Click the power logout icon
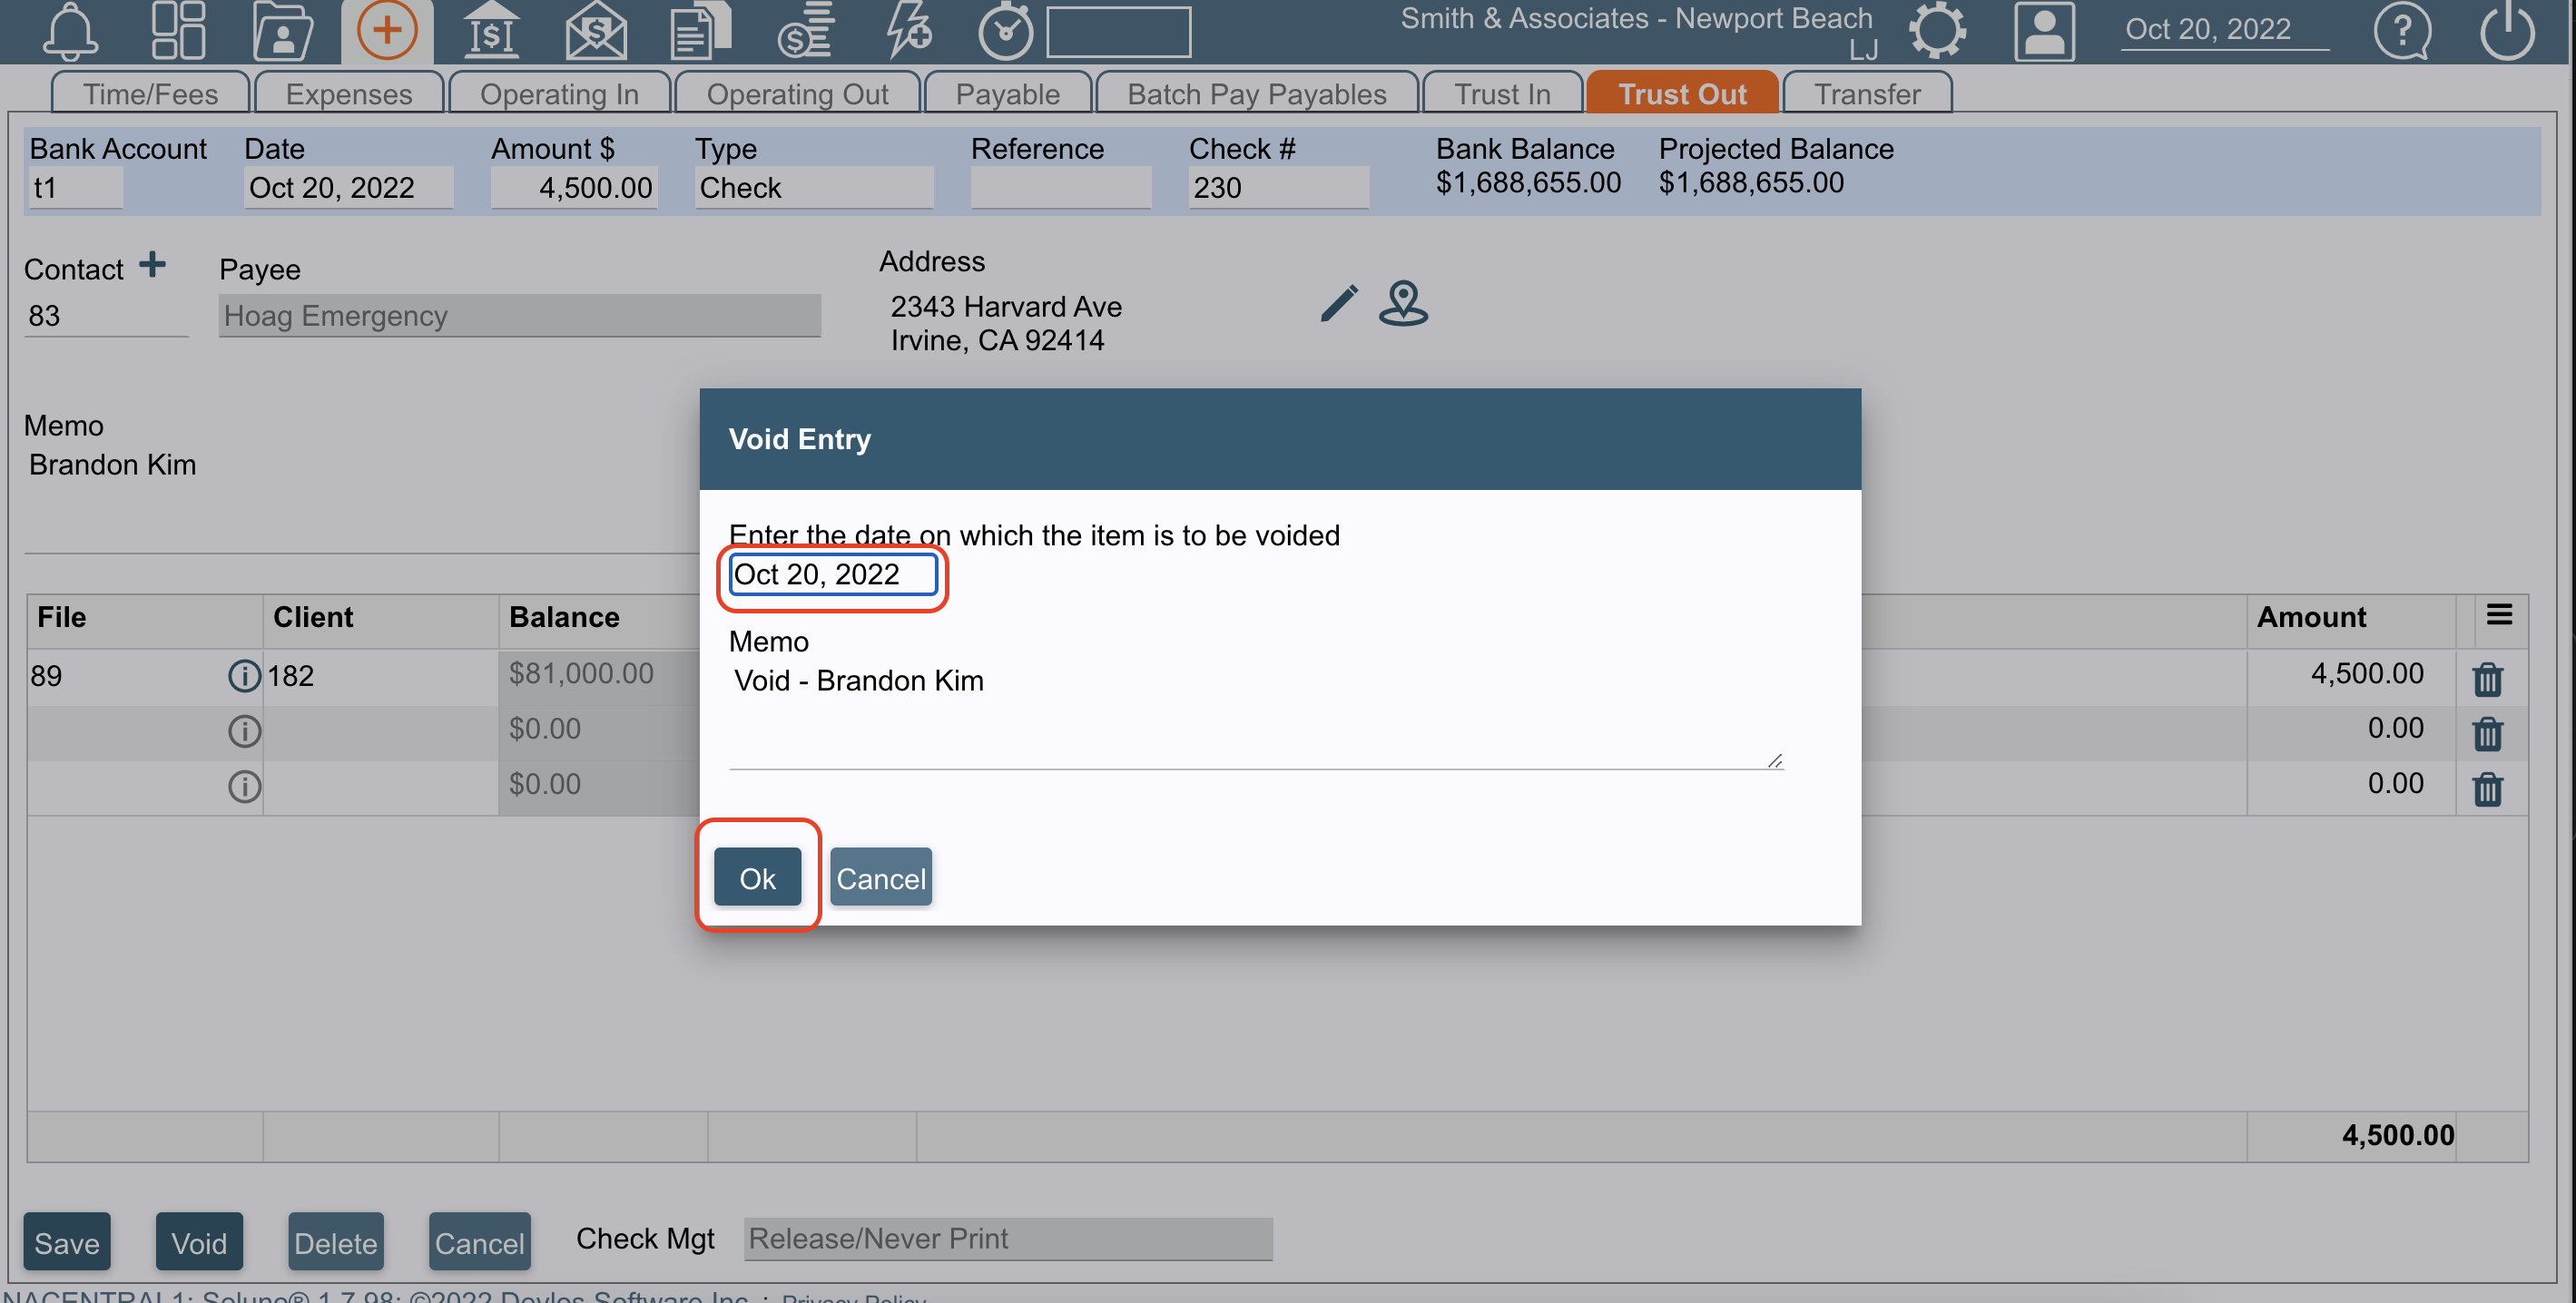The width and height of the screenshot is (2576, 1303). coord(2507,30)
